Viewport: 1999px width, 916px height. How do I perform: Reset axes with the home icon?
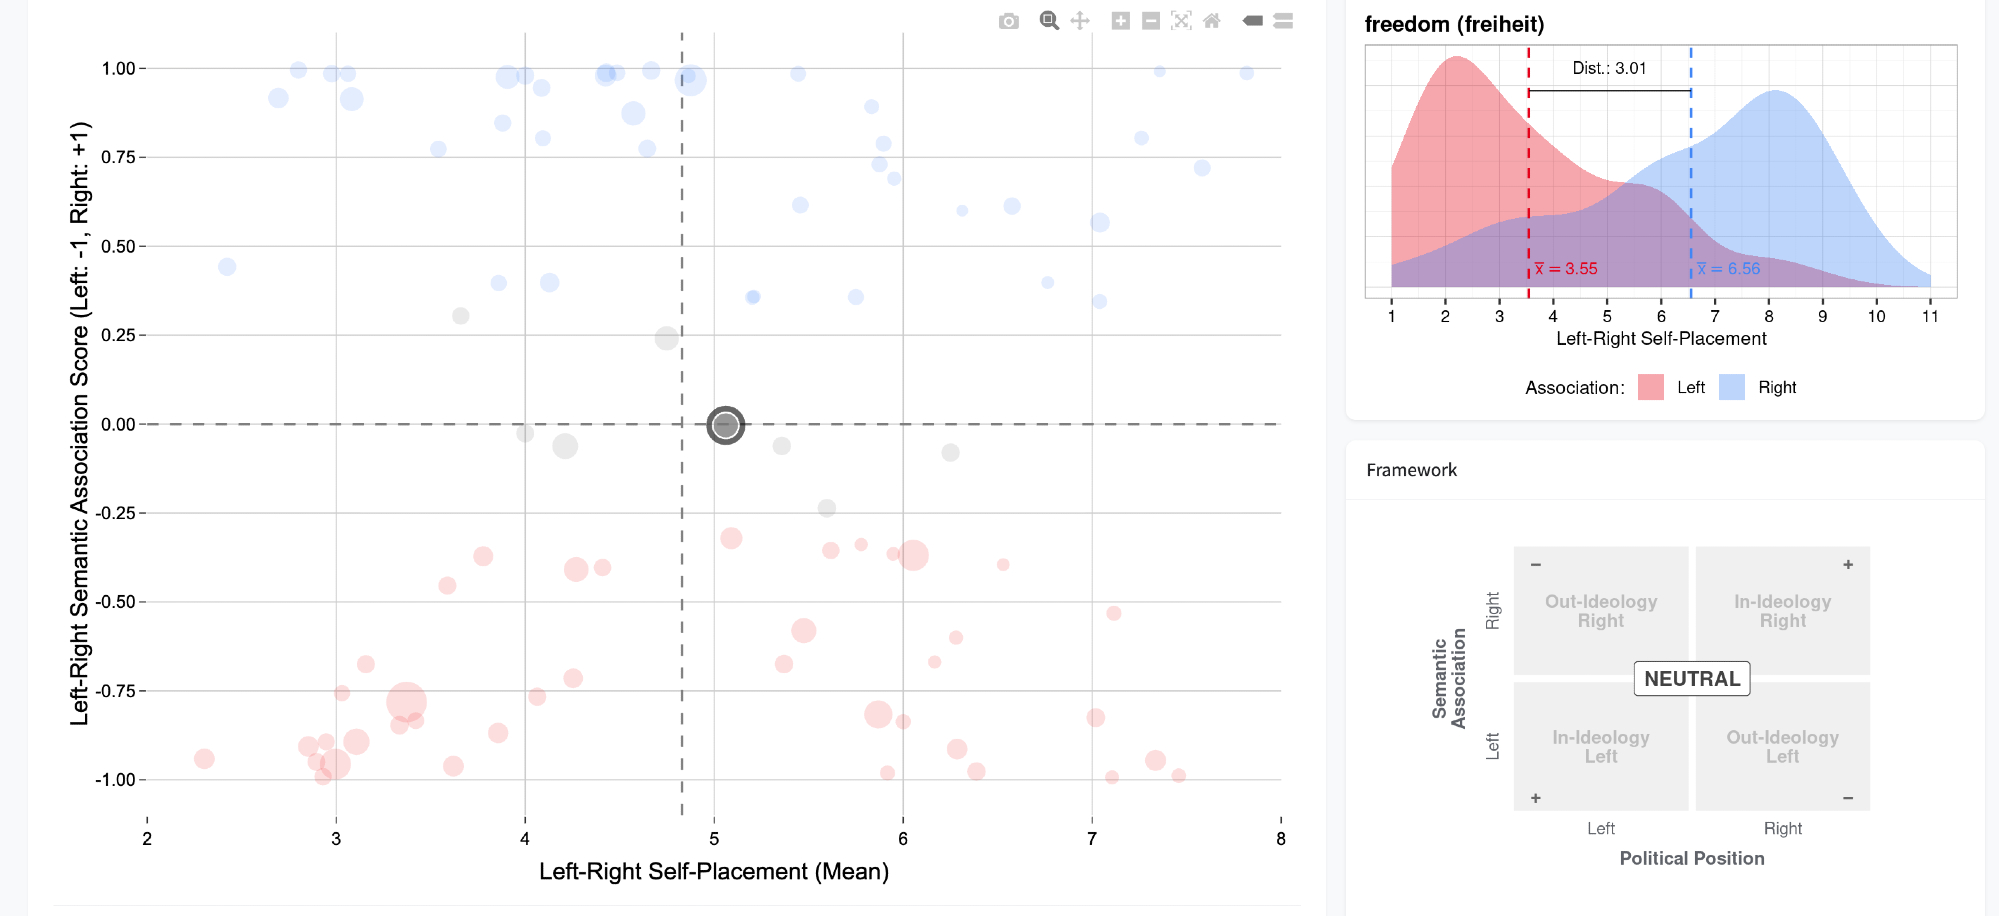1212,21
